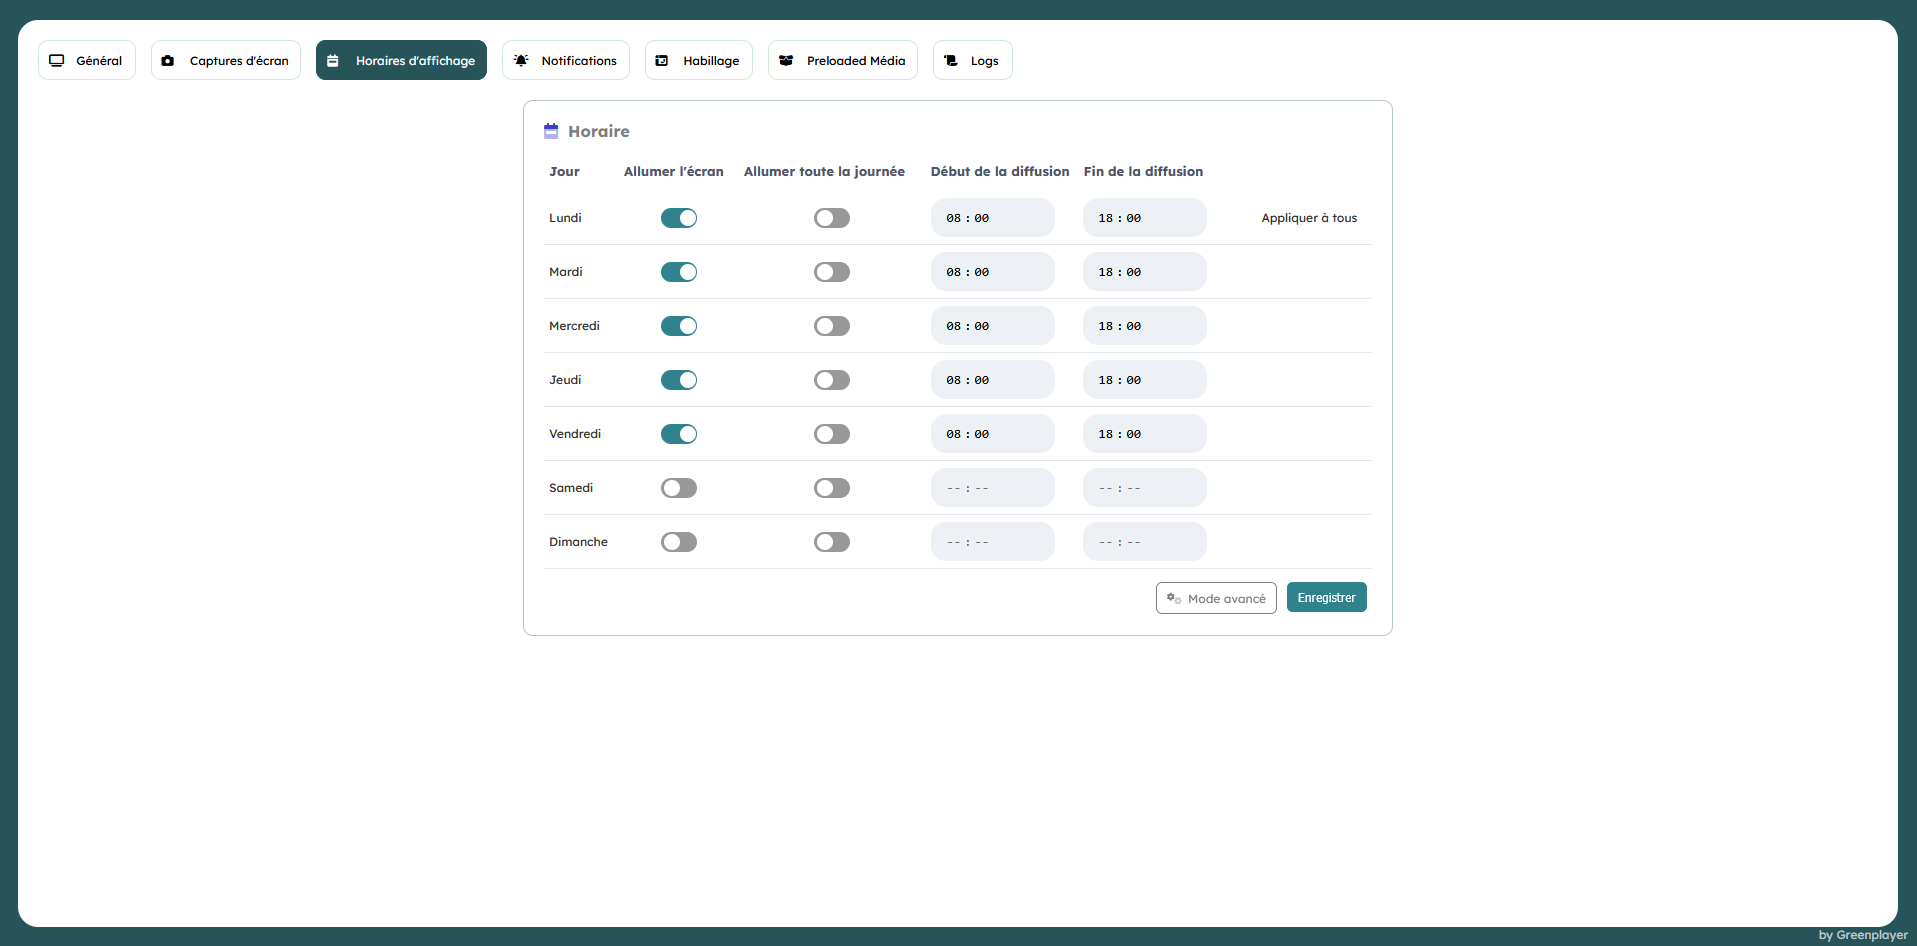Click the Preloaded Média box icon
The height and width of the screenshot is (946, 1917).
pos(786,61)
